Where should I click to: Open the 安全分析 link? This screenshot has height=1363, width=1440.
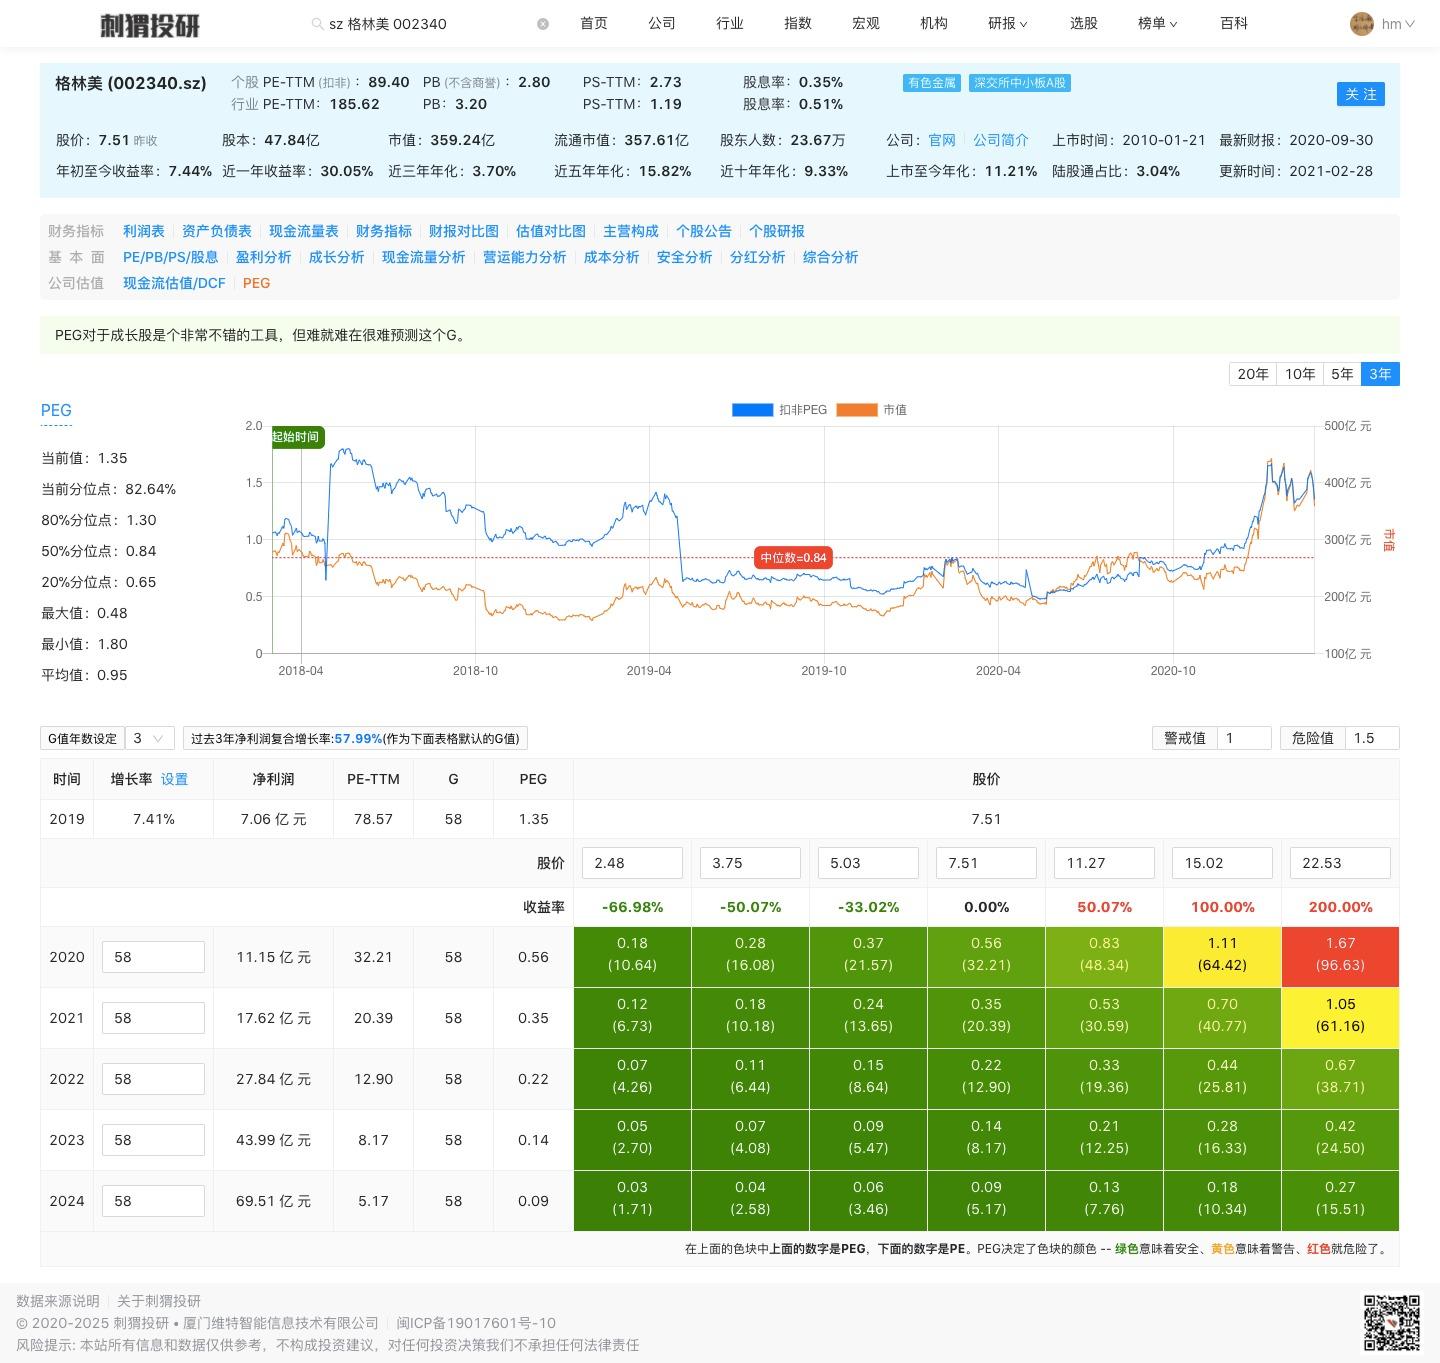(x=685, y=257)
